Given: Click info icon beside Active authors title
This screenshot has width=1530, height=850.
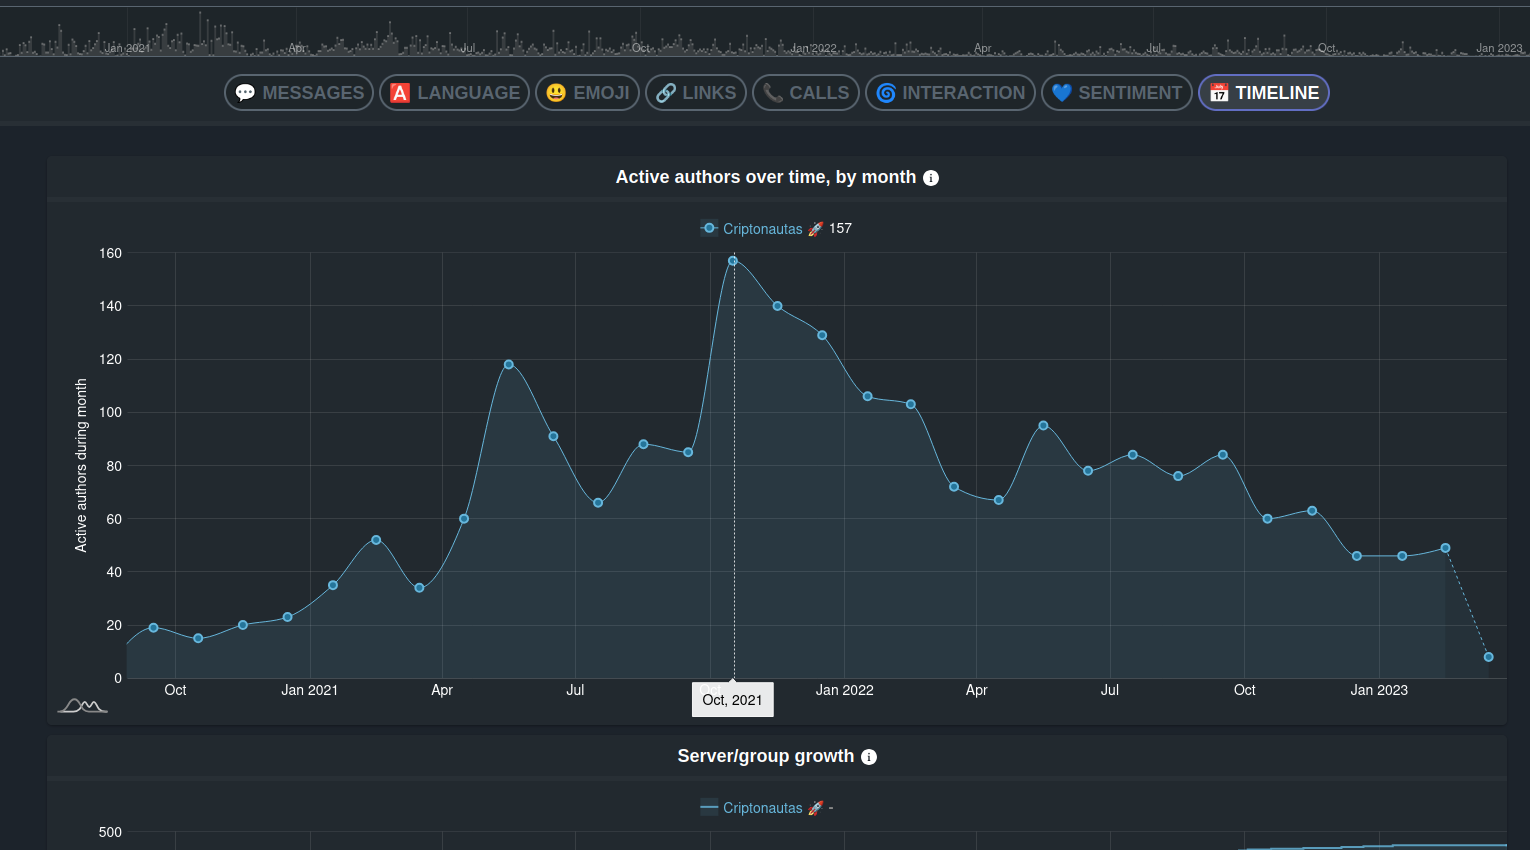Looking at the screenshot, I should [x=931, y=178].
